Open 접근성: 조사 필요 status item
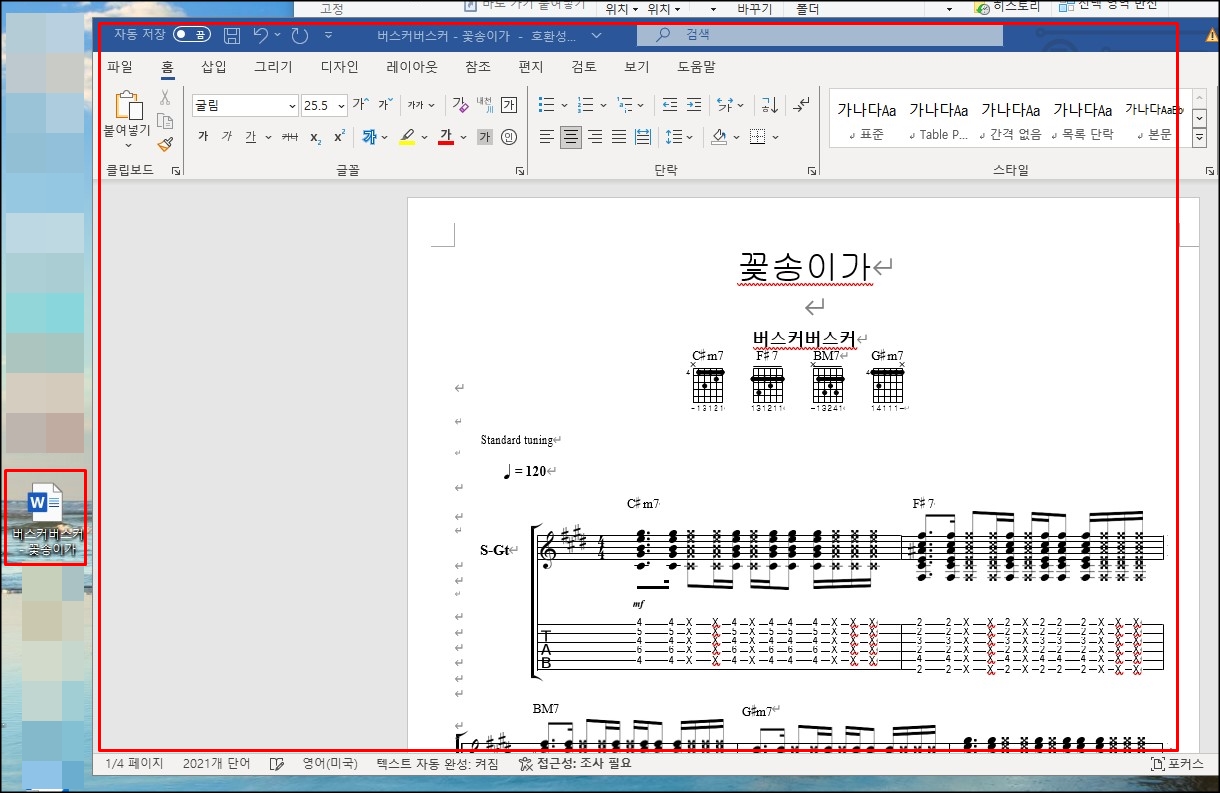The height and width of the screenshot is (793, 1220). [x=575, y=763]
